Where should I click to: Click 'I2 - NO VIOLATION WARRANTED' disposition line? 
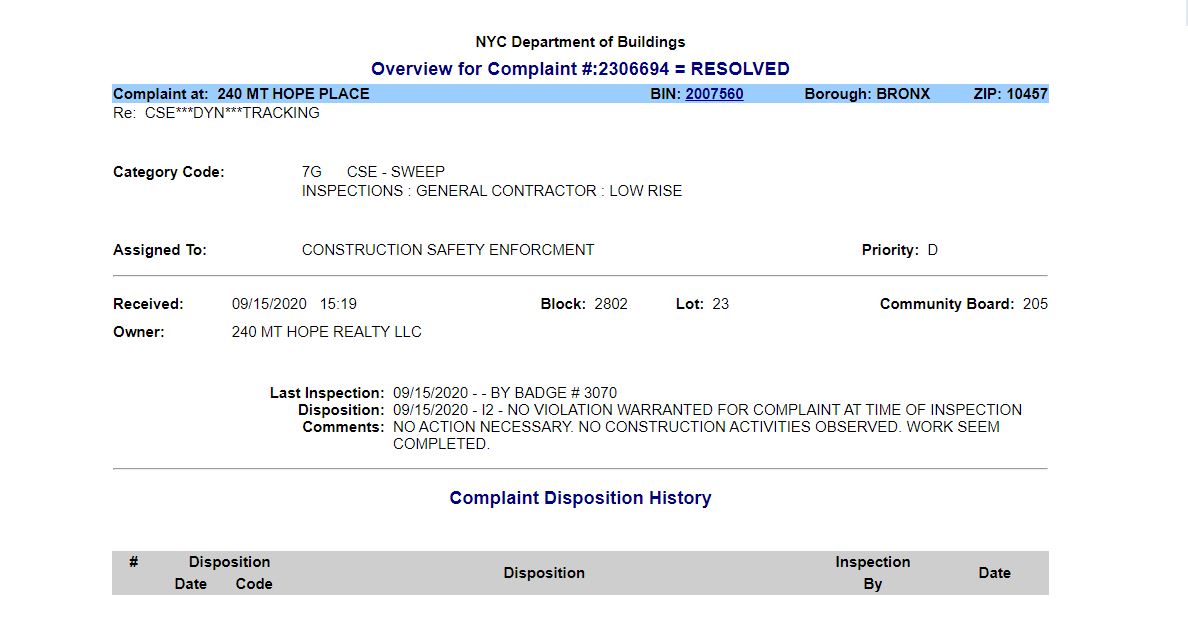[707, 410]
